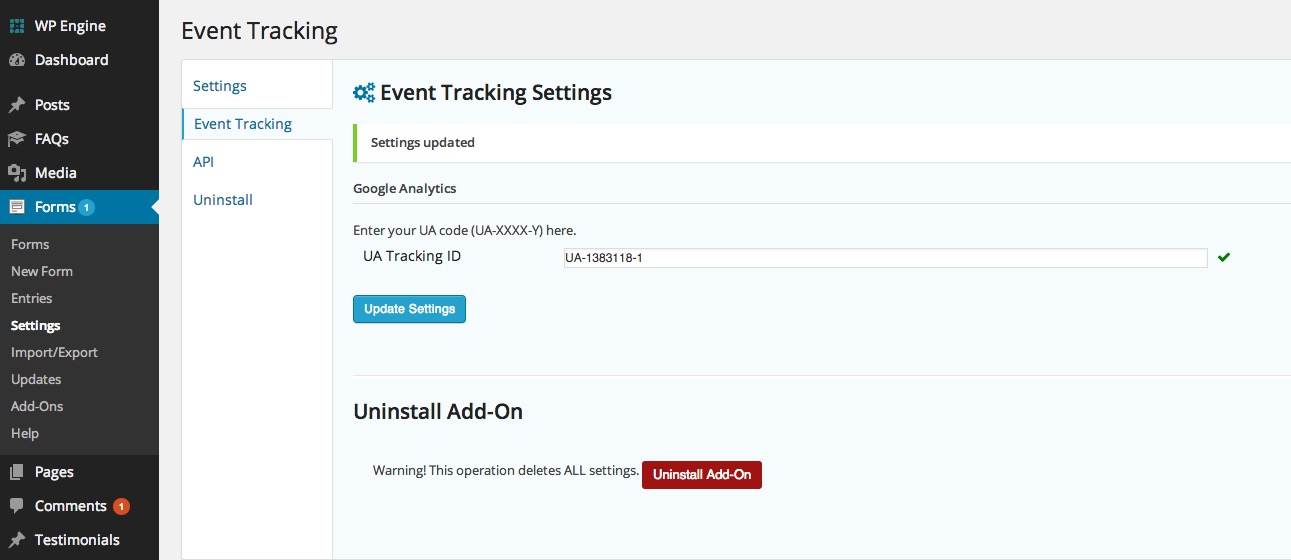1291x560 pixels.
Task: Open Dashboard via its gauge icon
Action: pos(17,60)
